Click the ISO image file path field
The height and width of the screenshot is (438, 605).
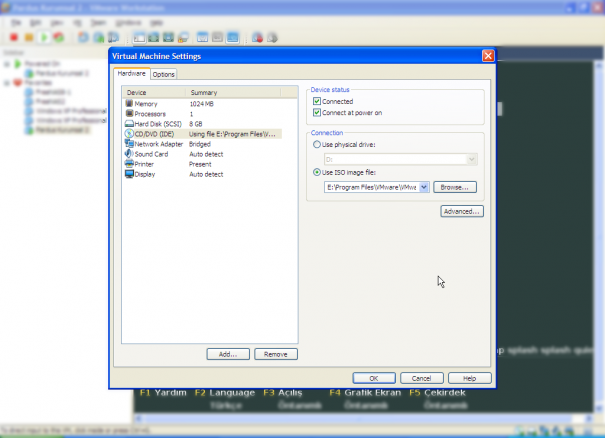[x=372, y=187]
